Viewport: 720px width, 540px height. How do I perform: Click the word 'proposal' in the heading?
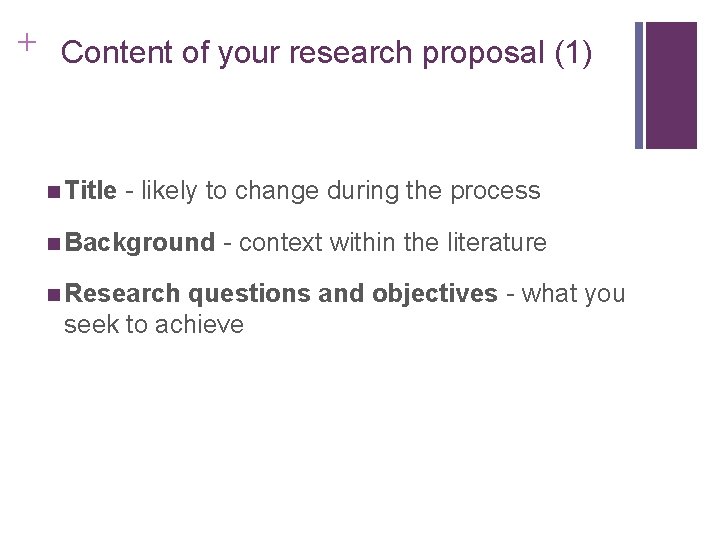[x=483, y=54]
